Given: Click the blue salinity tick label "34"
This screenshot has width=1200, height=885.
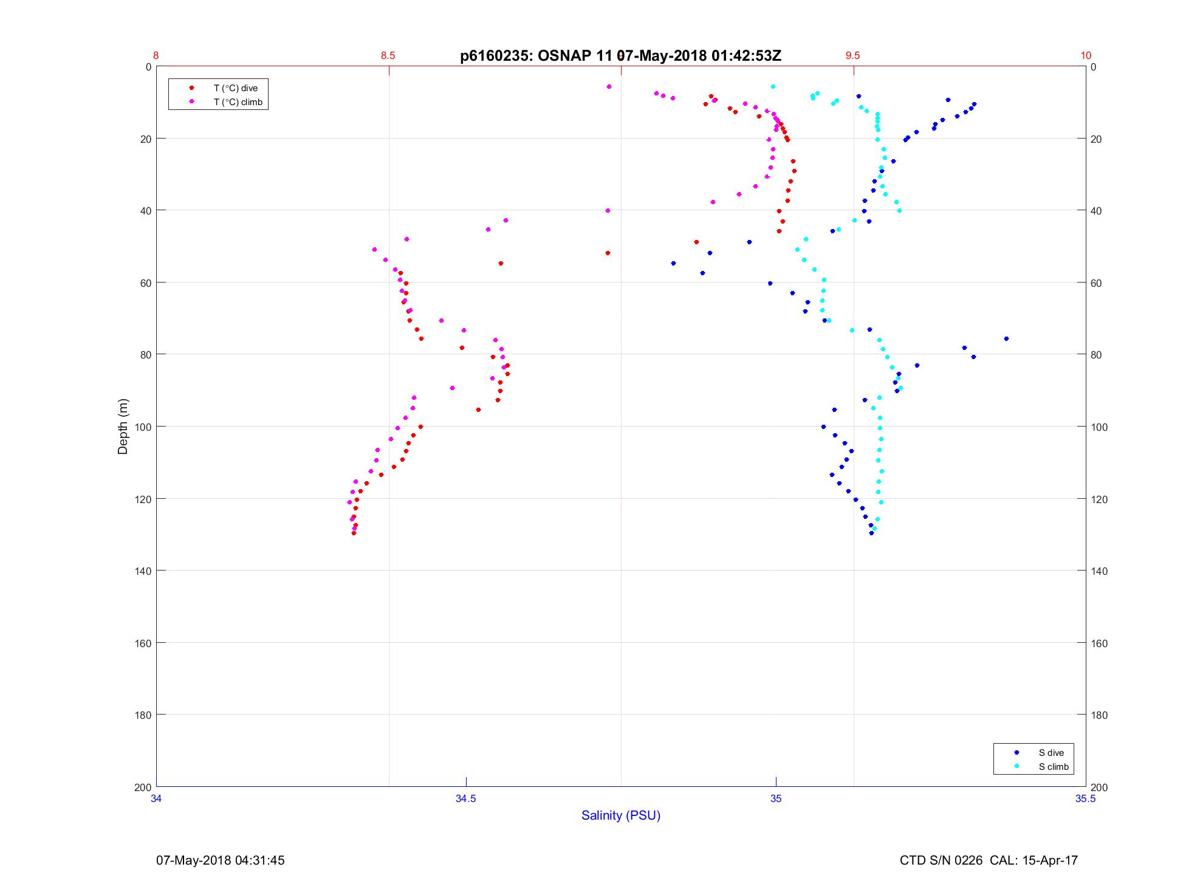Looking at the screenshot, I should click(156, 798).
